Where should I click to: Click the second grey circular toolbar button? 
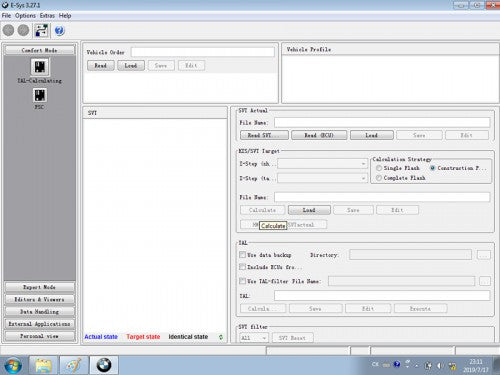pyautogui.click(x=23, y=31)
